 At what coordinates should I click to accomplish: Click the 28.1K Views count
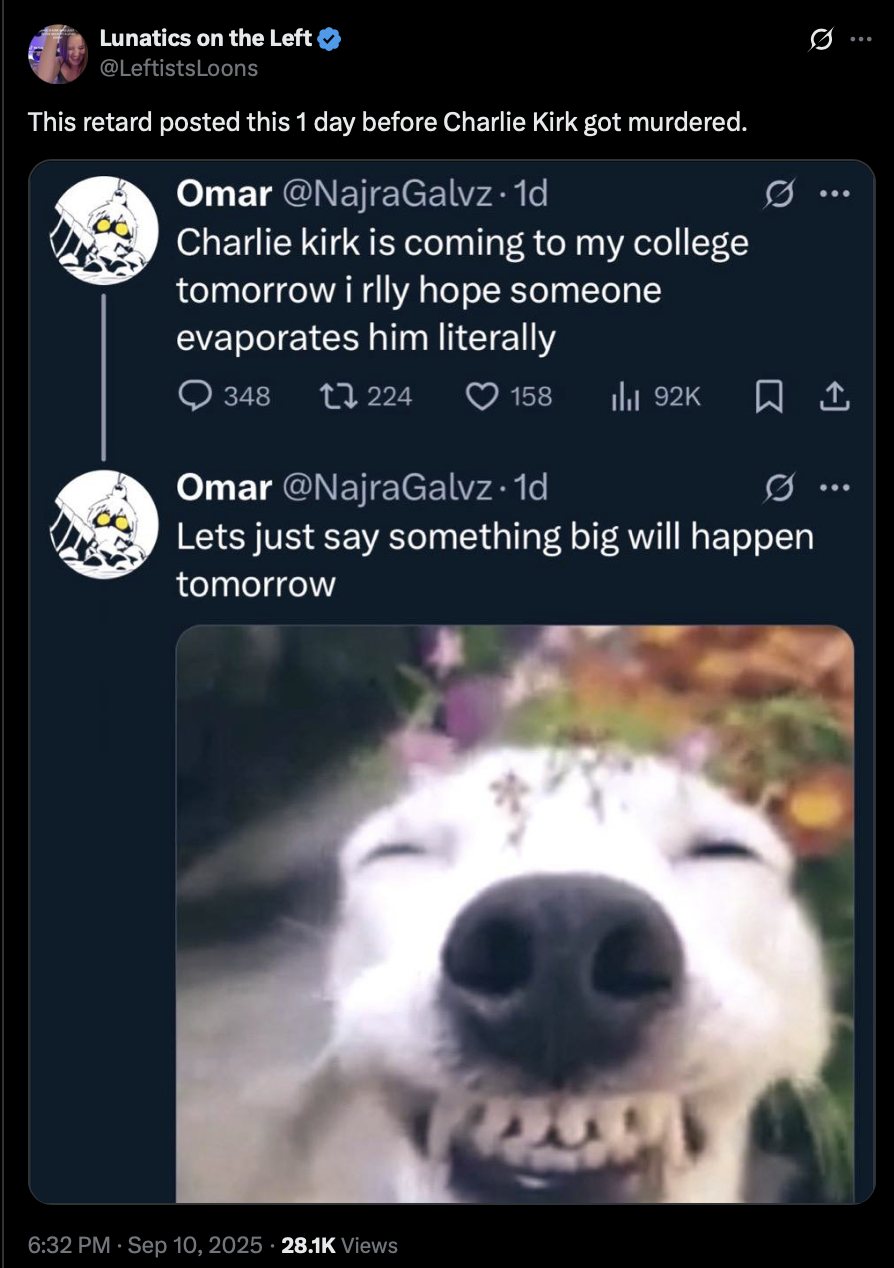pos(340,1245)
